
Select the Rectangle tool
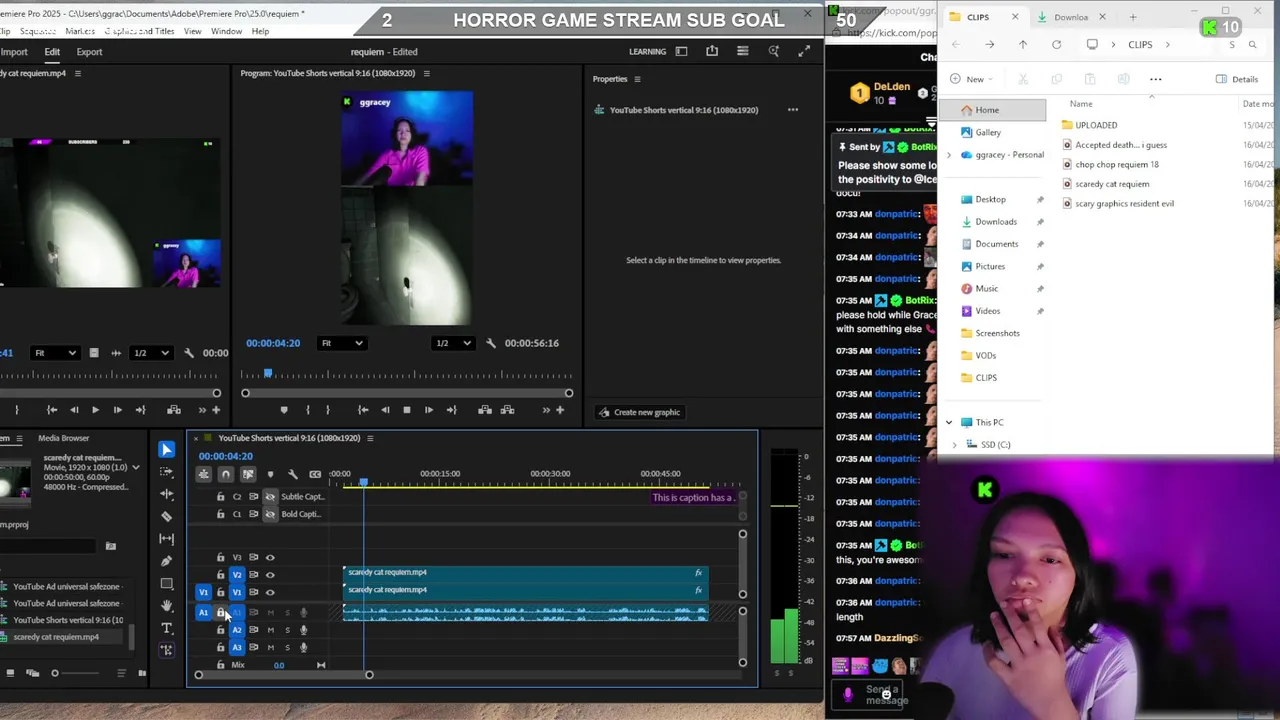166,583
